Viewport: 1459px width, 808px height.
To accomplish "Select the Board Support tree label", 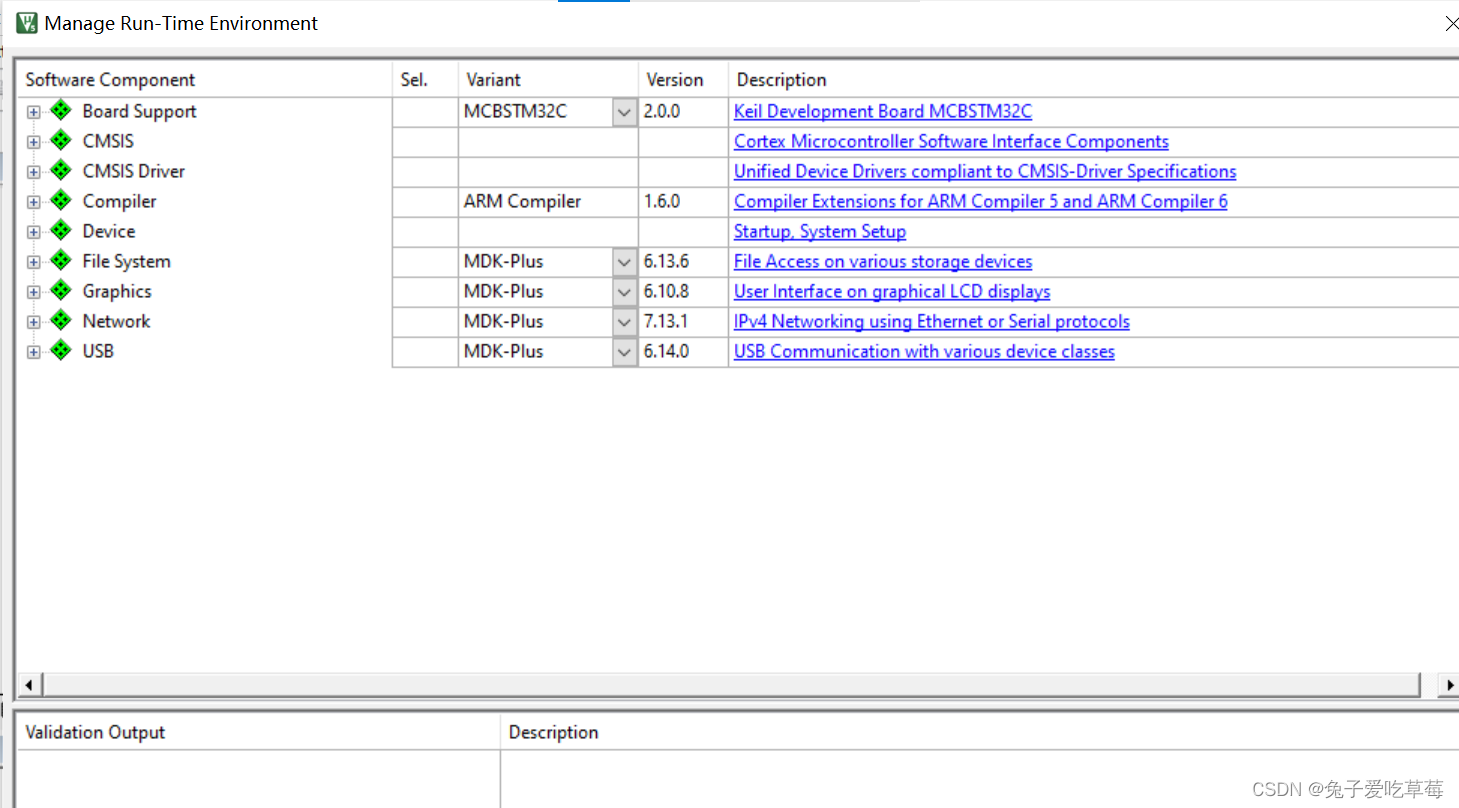I will point(139,111).
